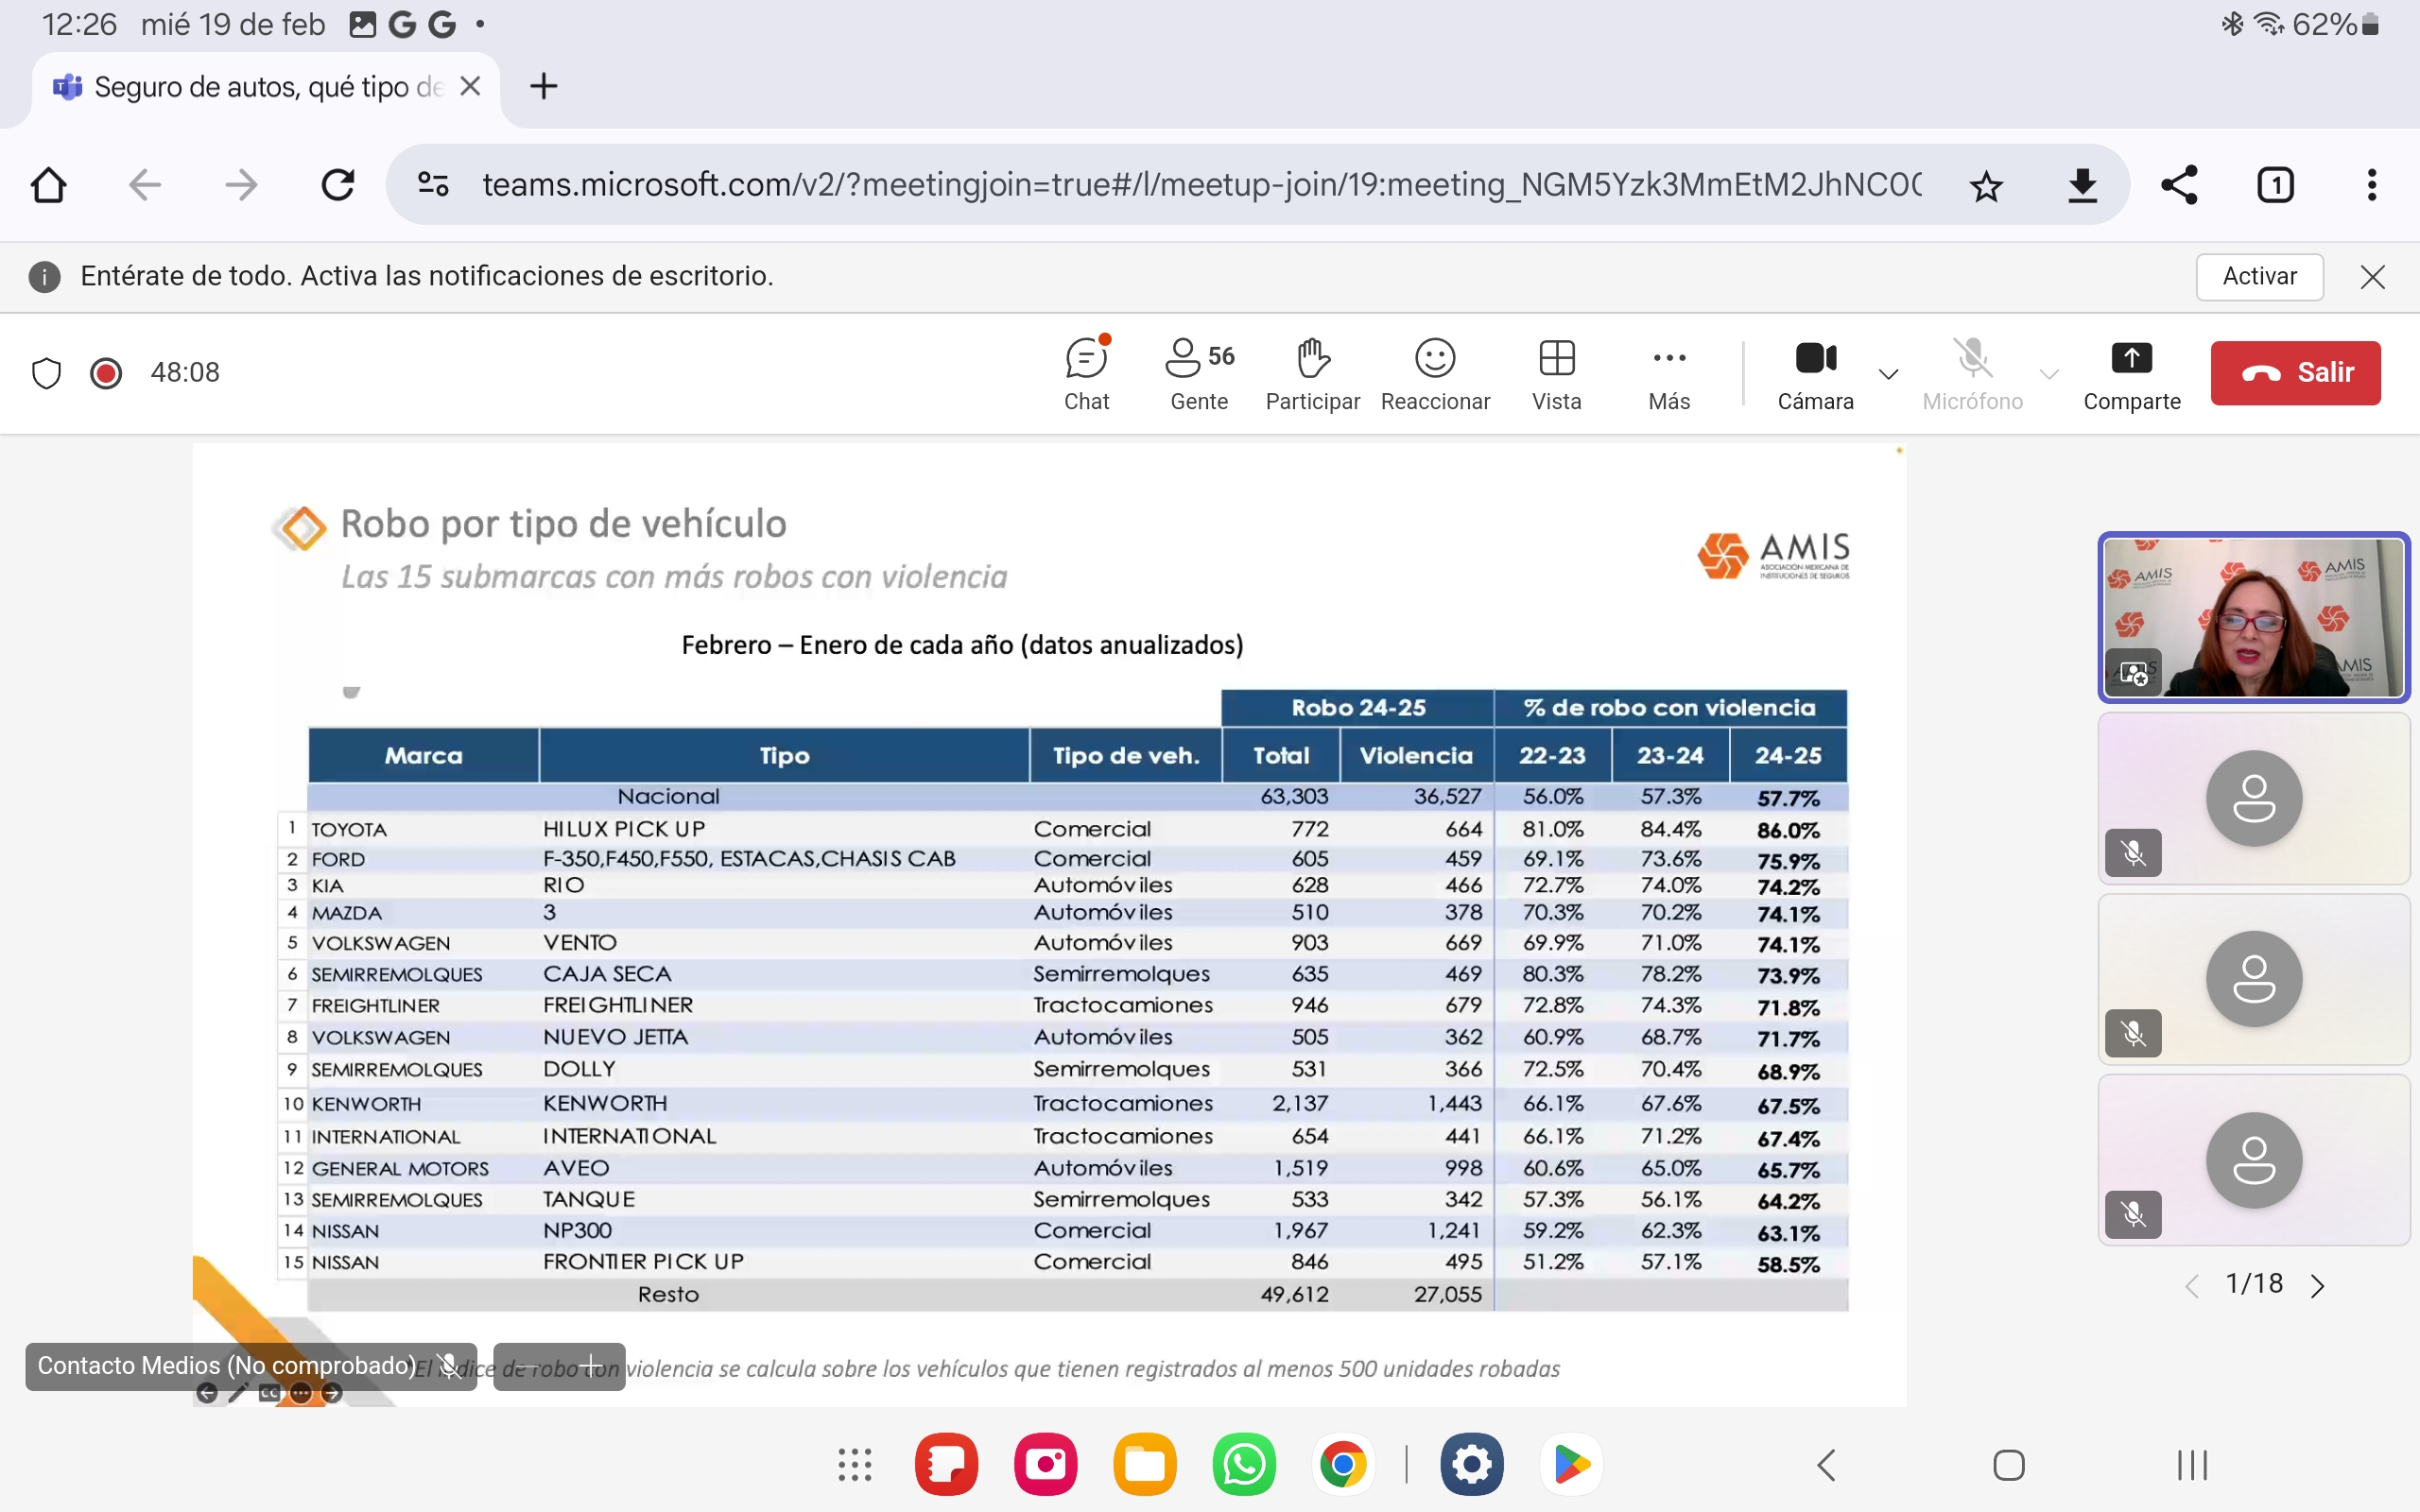2420x1512 pixels.
Task: Change meeting layout via Vista
Action: 1557,374
